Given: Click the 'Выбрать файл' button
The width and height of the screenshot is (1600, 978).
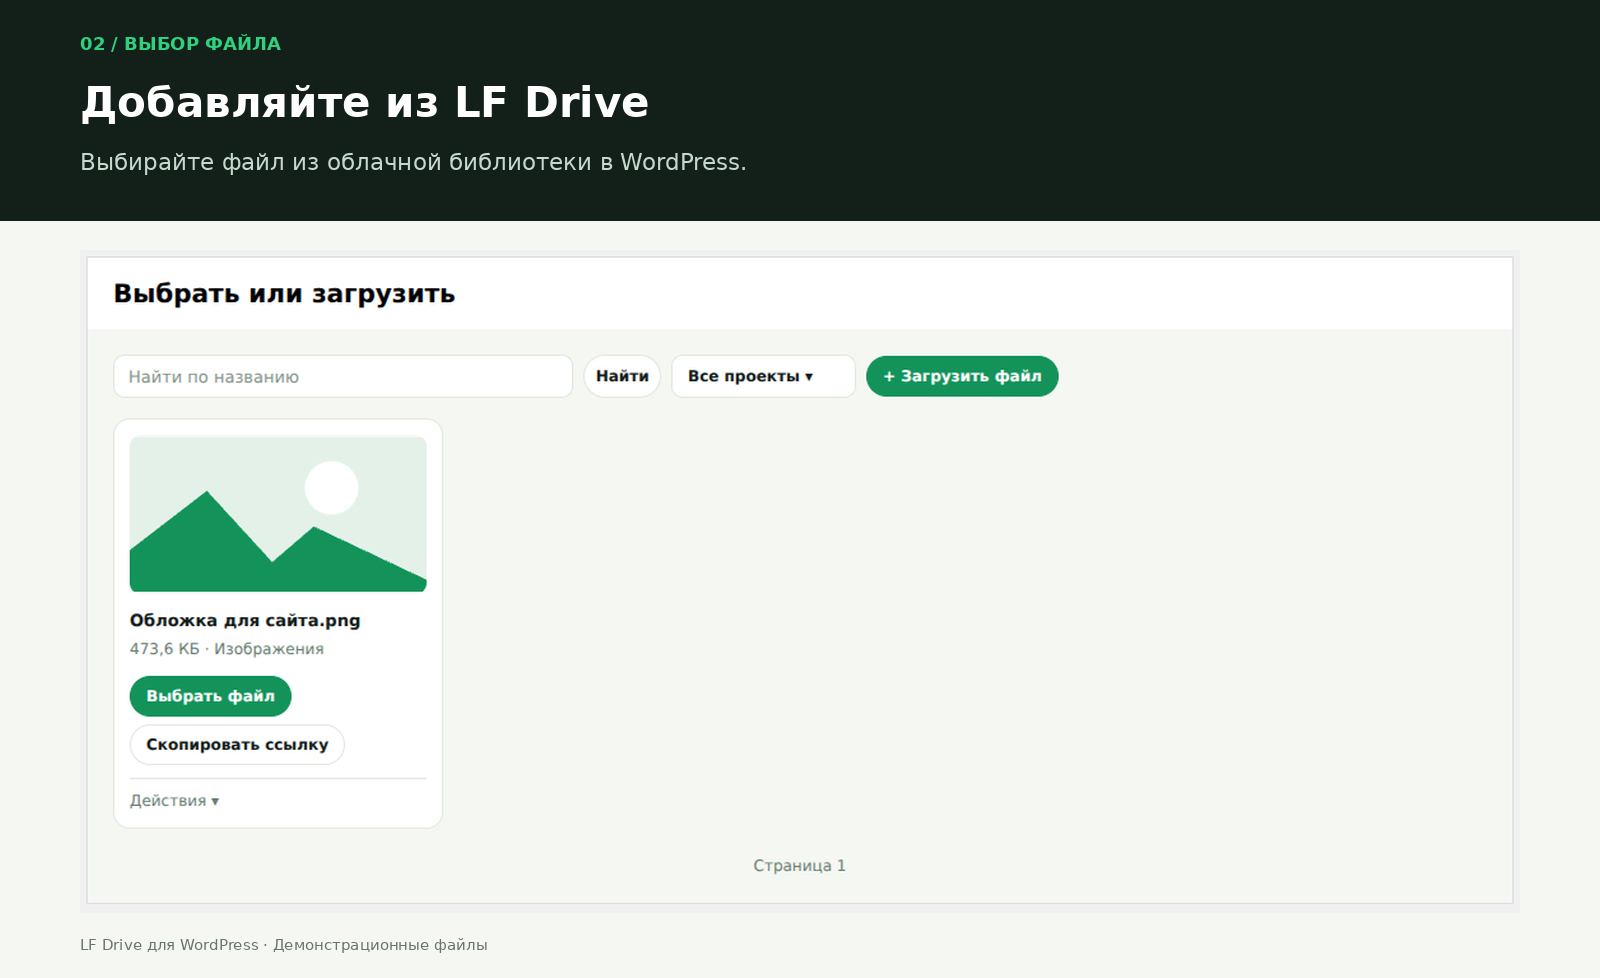Looking at the screenshot, I should click(210, 696).
